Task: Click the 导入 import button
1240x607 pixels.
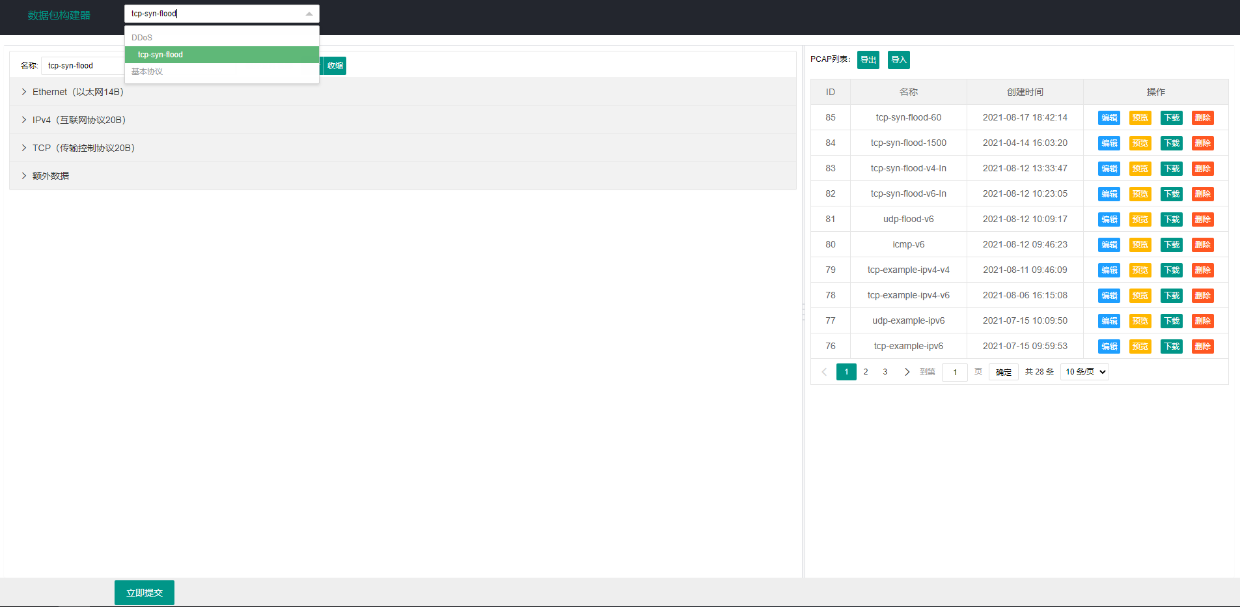Action: [x=899, y=60]
